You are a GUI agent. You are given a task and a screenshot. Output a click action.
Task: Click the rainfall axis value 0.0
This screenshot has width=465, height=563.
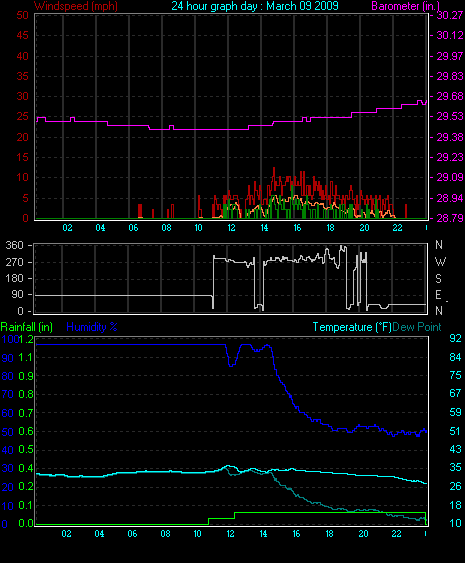click(x=26, y=524)
